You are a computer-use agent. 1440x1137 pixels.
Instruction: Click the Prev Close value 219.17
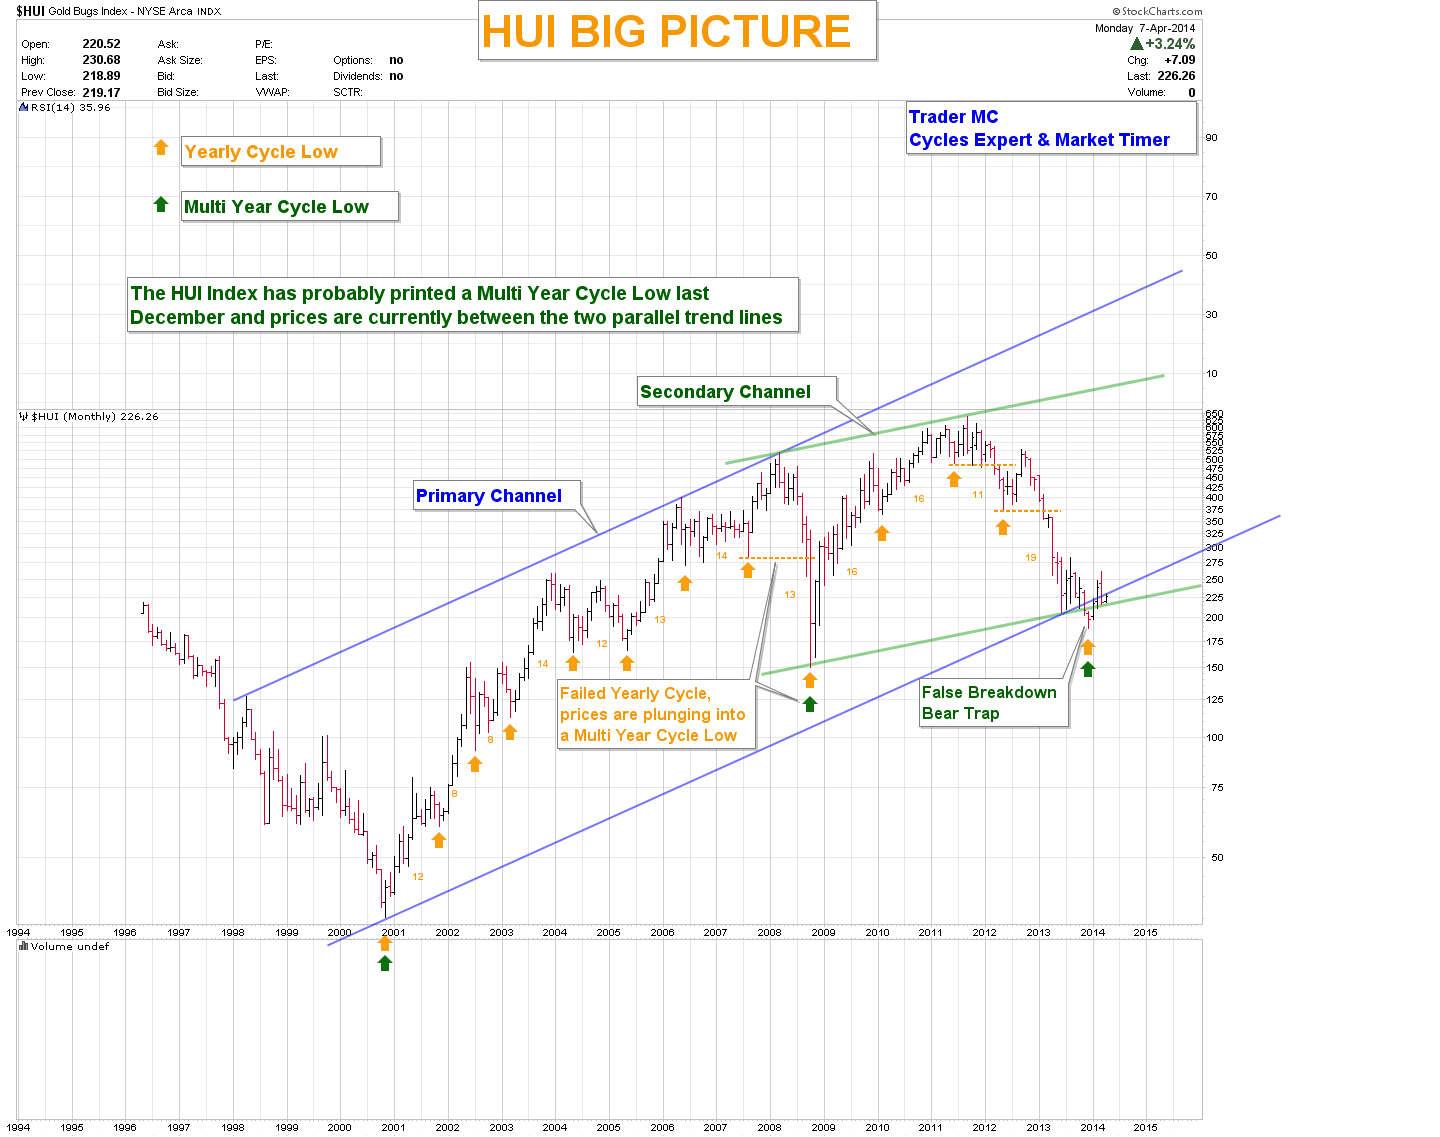point(101,92)
